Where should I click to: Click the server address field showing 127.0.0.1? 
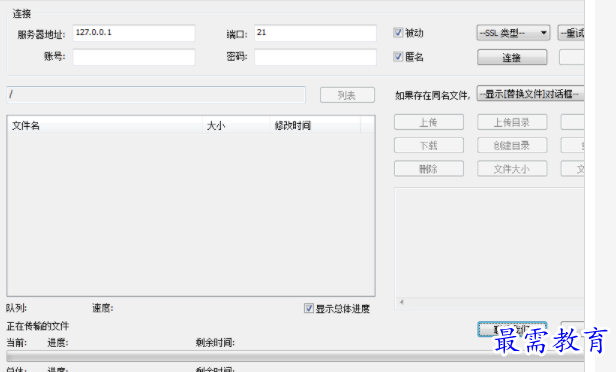pos(134,33)
